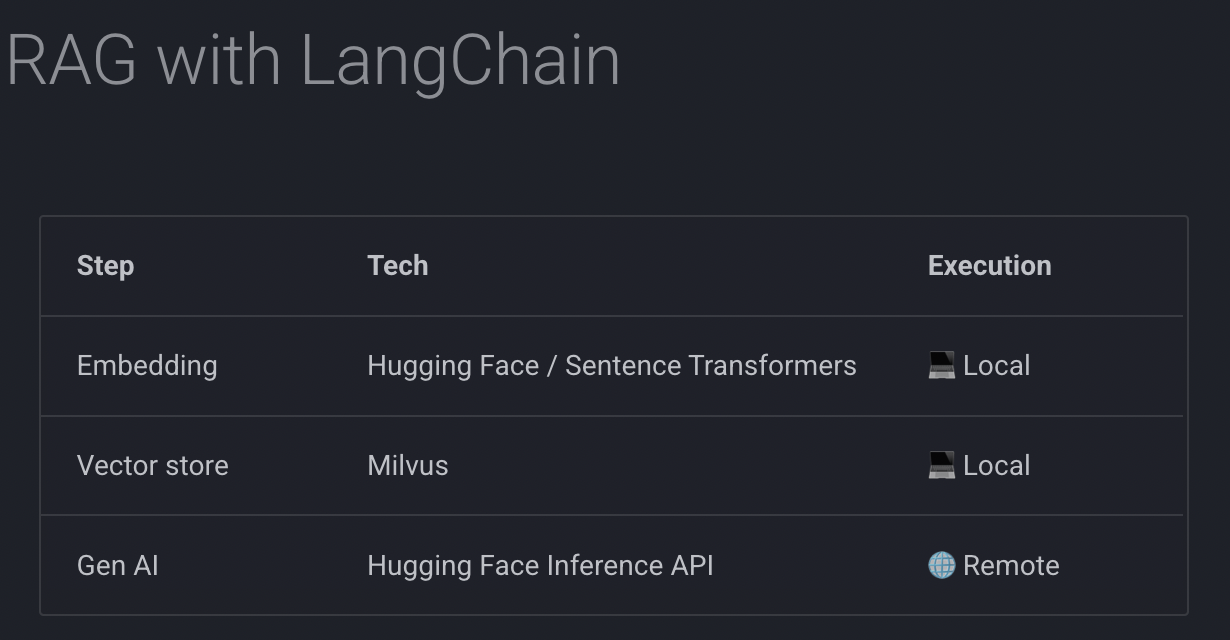The image size is (1230, 640).
Task: Select the "Execution" column header
Action: point(990,266)
